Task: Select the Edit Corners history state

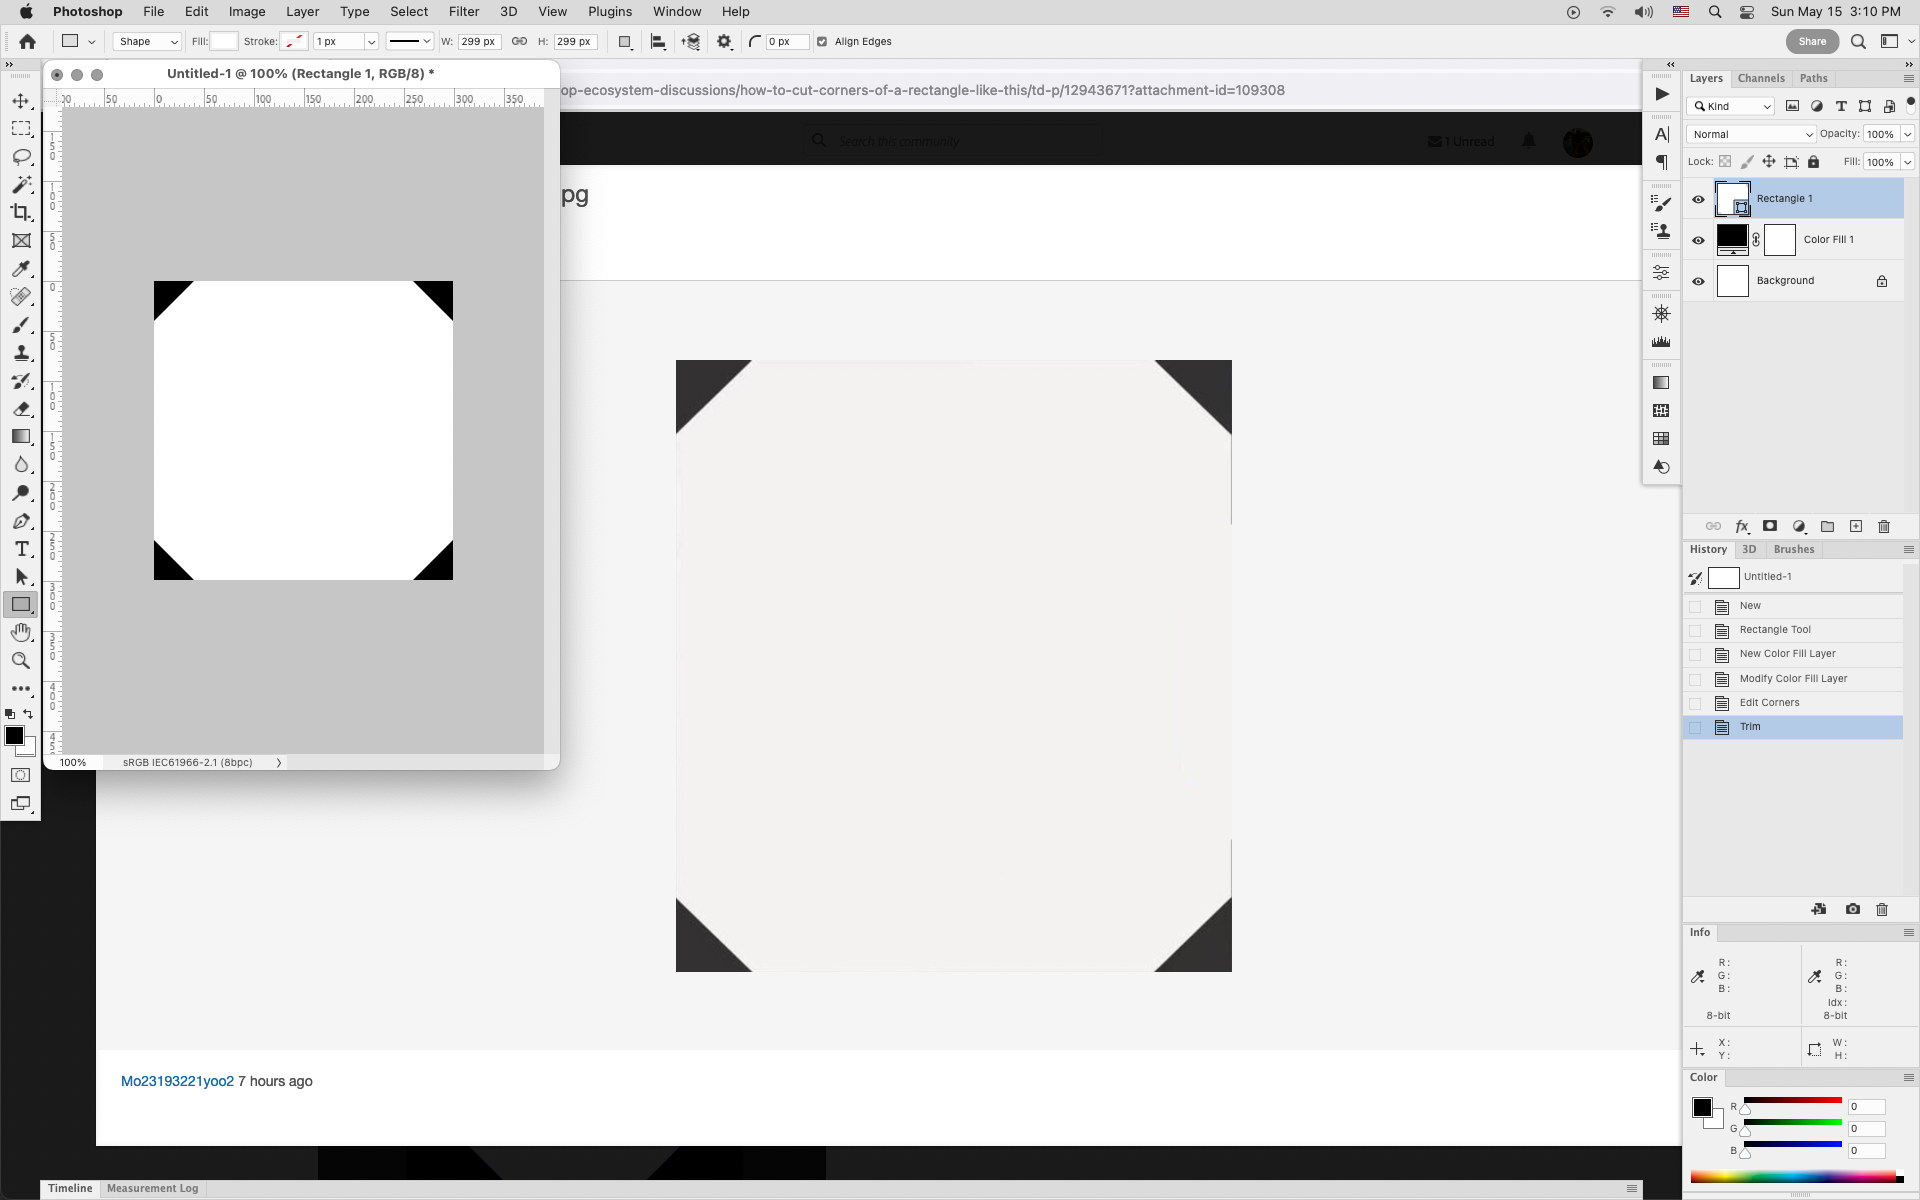Action: click(x=1769, y=703)
